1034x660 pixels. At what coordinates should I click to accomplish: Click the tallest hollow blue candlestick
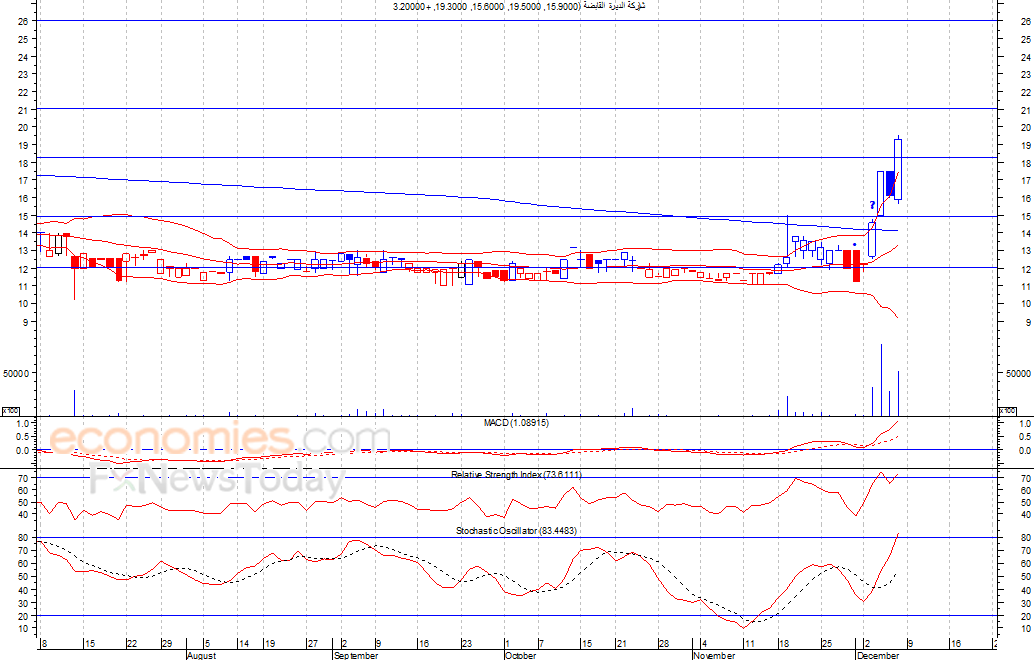pyautogui.click(x=898, y=168)
